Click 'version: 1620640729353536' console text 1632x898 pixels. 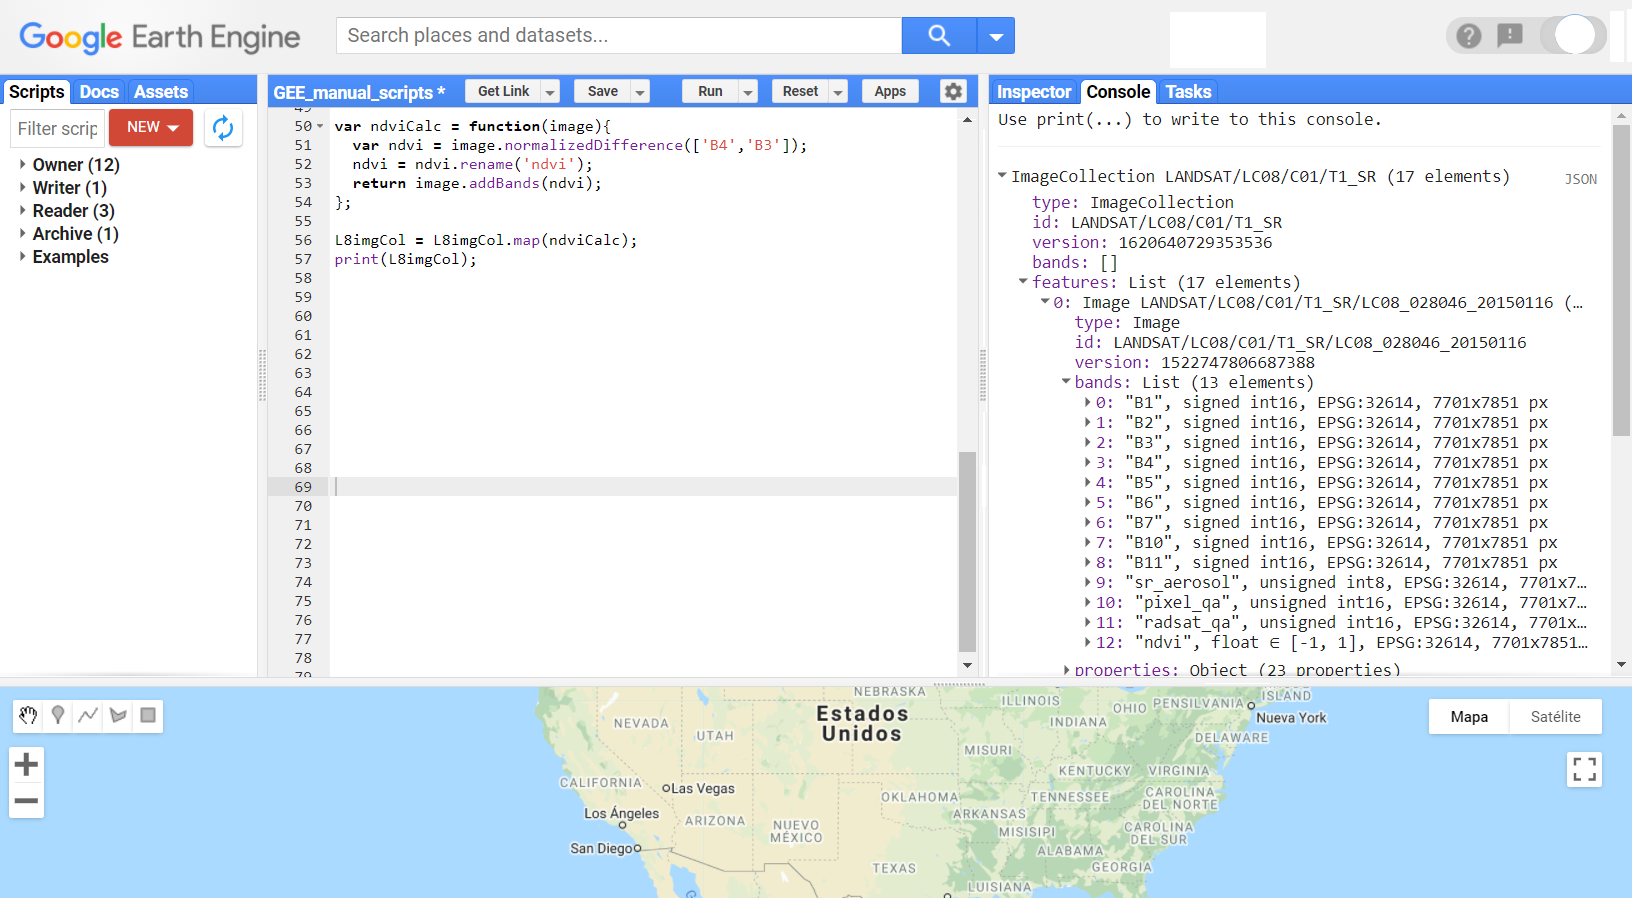(1152, 242)
